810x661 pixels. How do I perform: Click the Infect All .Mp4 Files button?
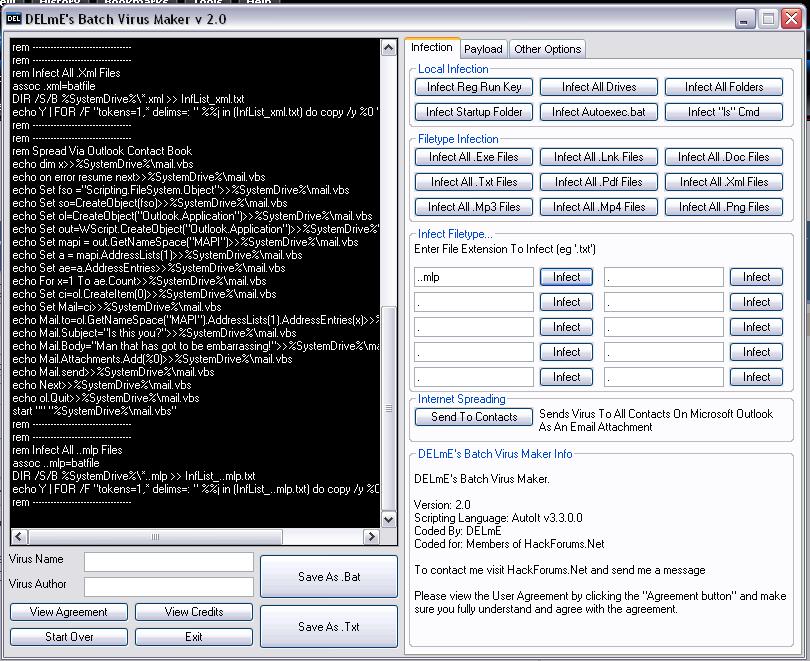point(599,207)
